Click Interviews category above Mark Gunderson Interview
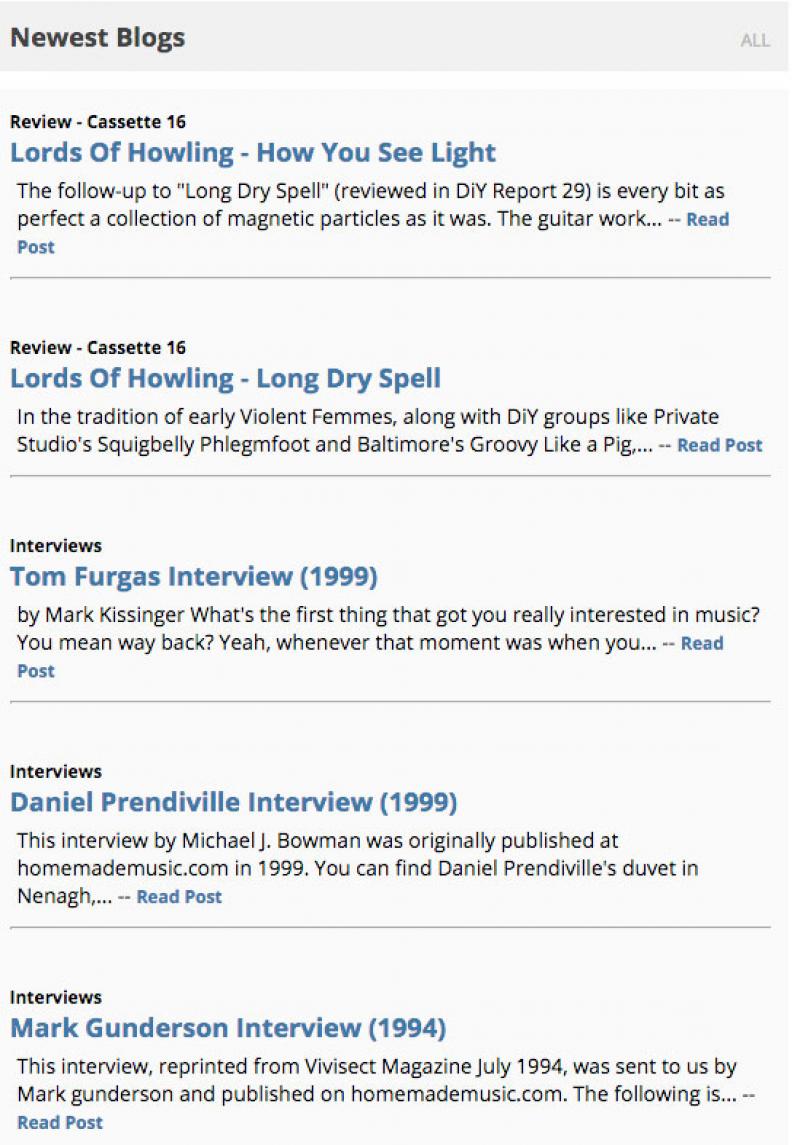 coord(56,998)
